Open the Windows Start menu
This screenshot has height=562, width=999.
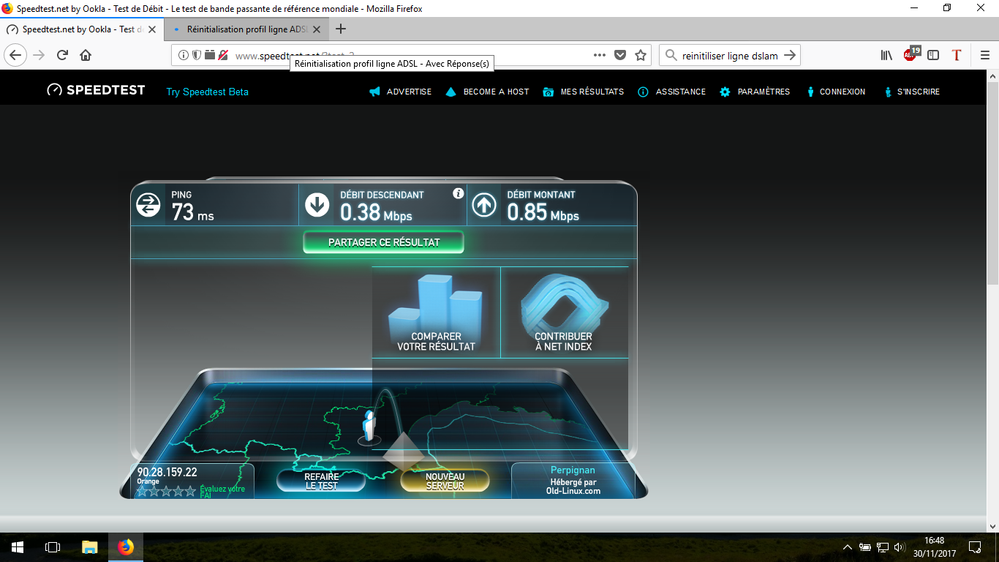pyautogui.click(x=17, y=547)
